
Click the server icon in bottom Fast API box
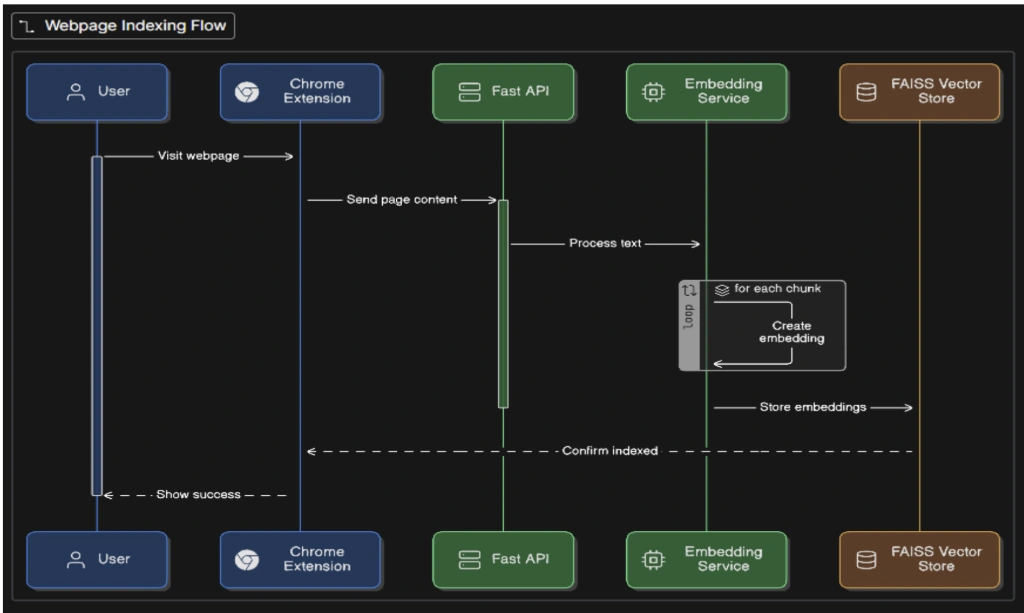[469, 559]
